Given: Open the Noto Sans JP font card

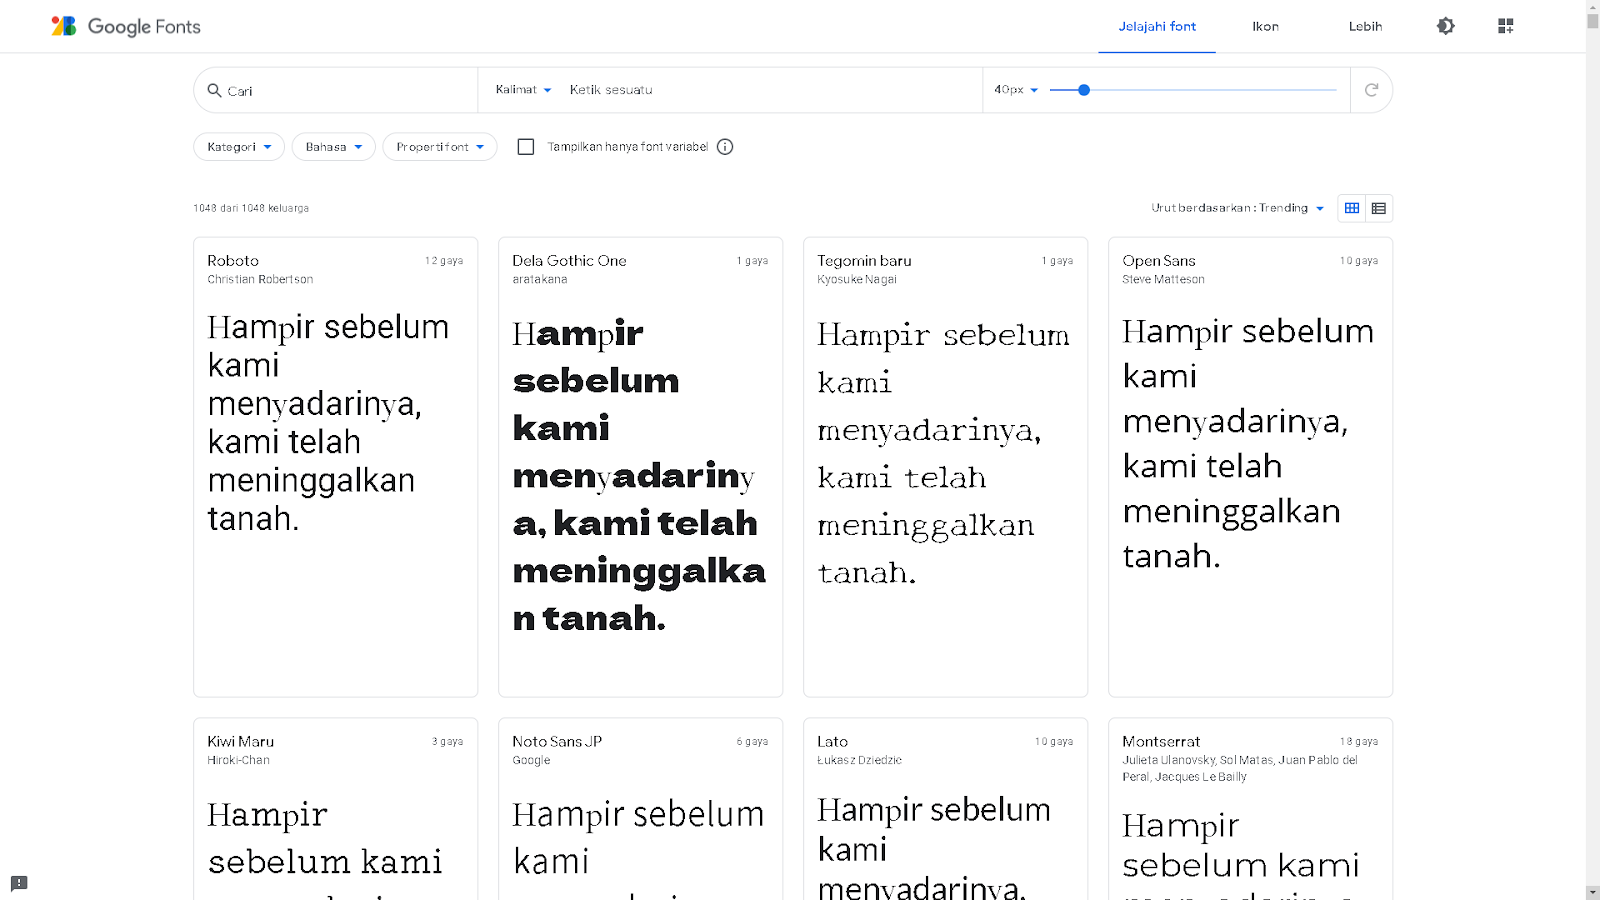Looking at the screenshot, I should point(641,809).
